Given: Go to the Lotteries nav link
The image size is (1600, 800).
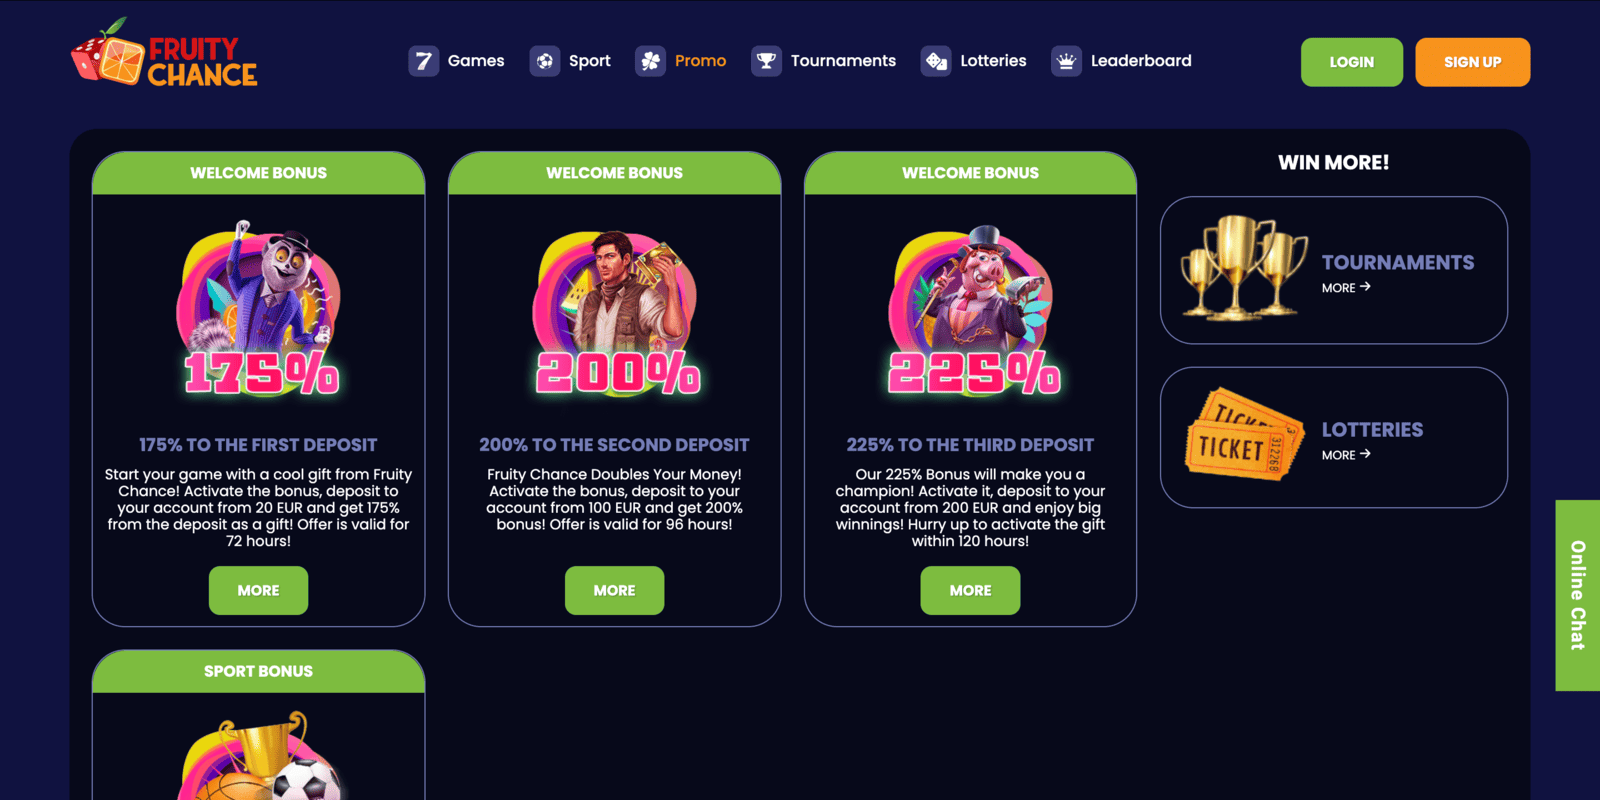Looking at the screenshot, I should [x=993, y=61].
